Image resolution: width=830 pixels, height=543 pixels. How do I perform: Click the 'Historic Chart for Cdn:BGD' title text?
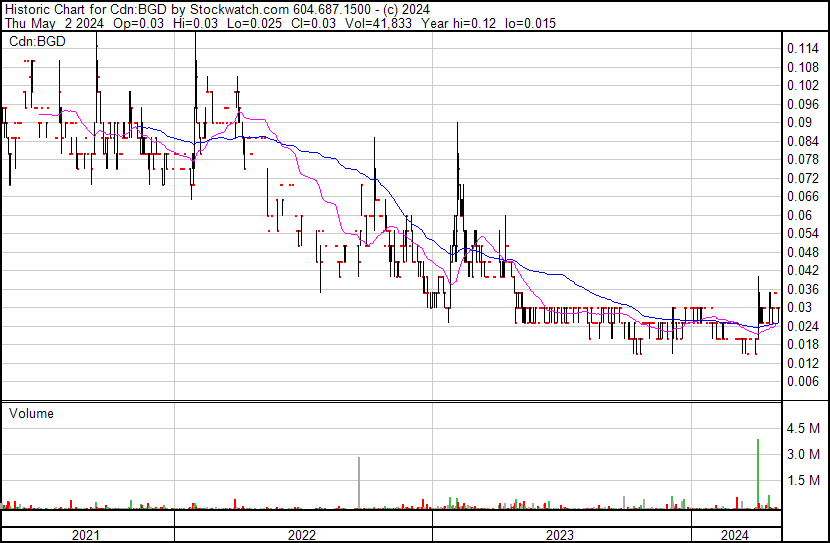[86, 9]
